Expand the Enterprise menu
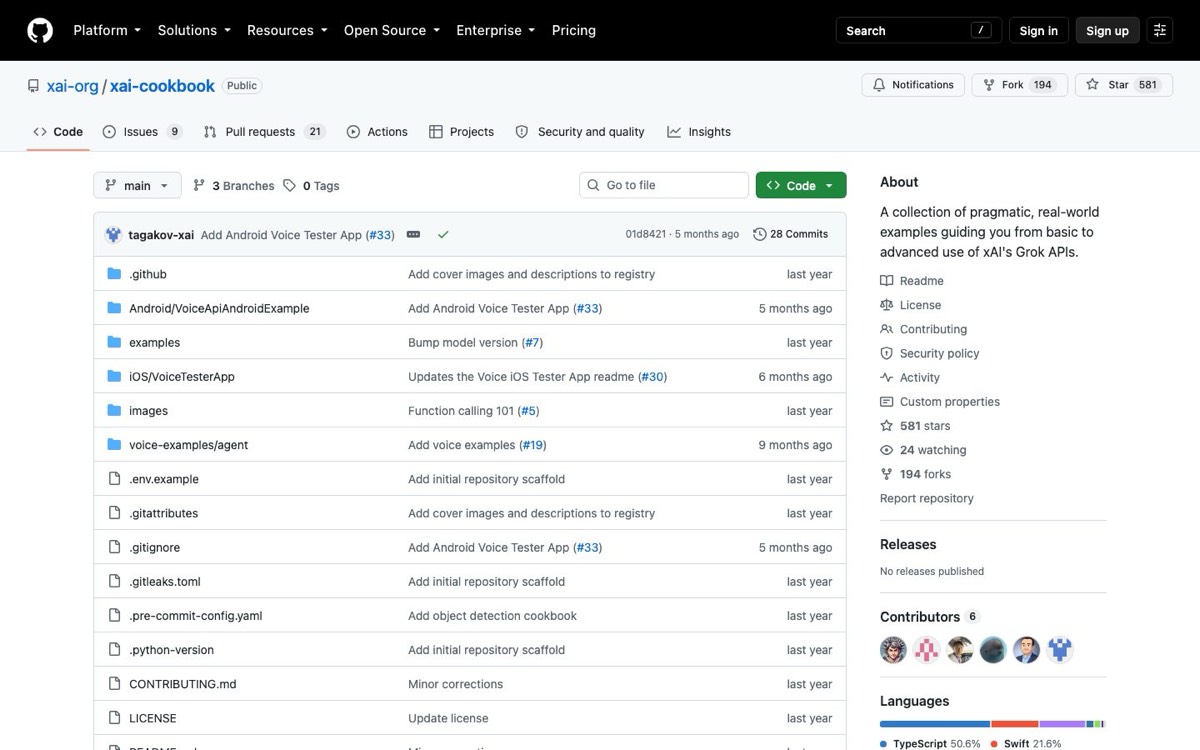Screen dimensions: 1200x750 point(495,30)
